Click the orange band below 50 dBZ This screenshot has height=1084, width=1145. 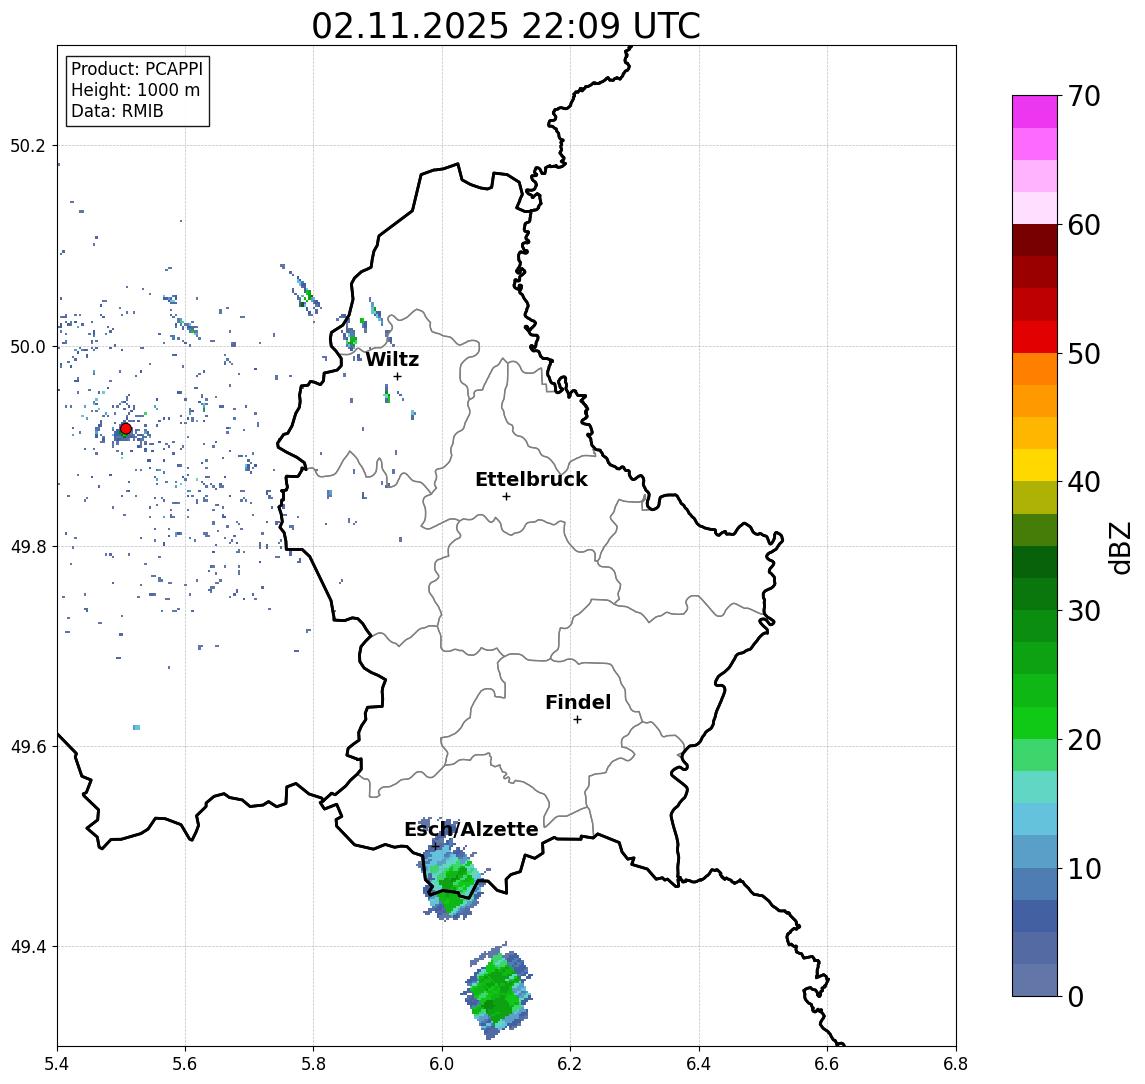(x=1035, y=369)
